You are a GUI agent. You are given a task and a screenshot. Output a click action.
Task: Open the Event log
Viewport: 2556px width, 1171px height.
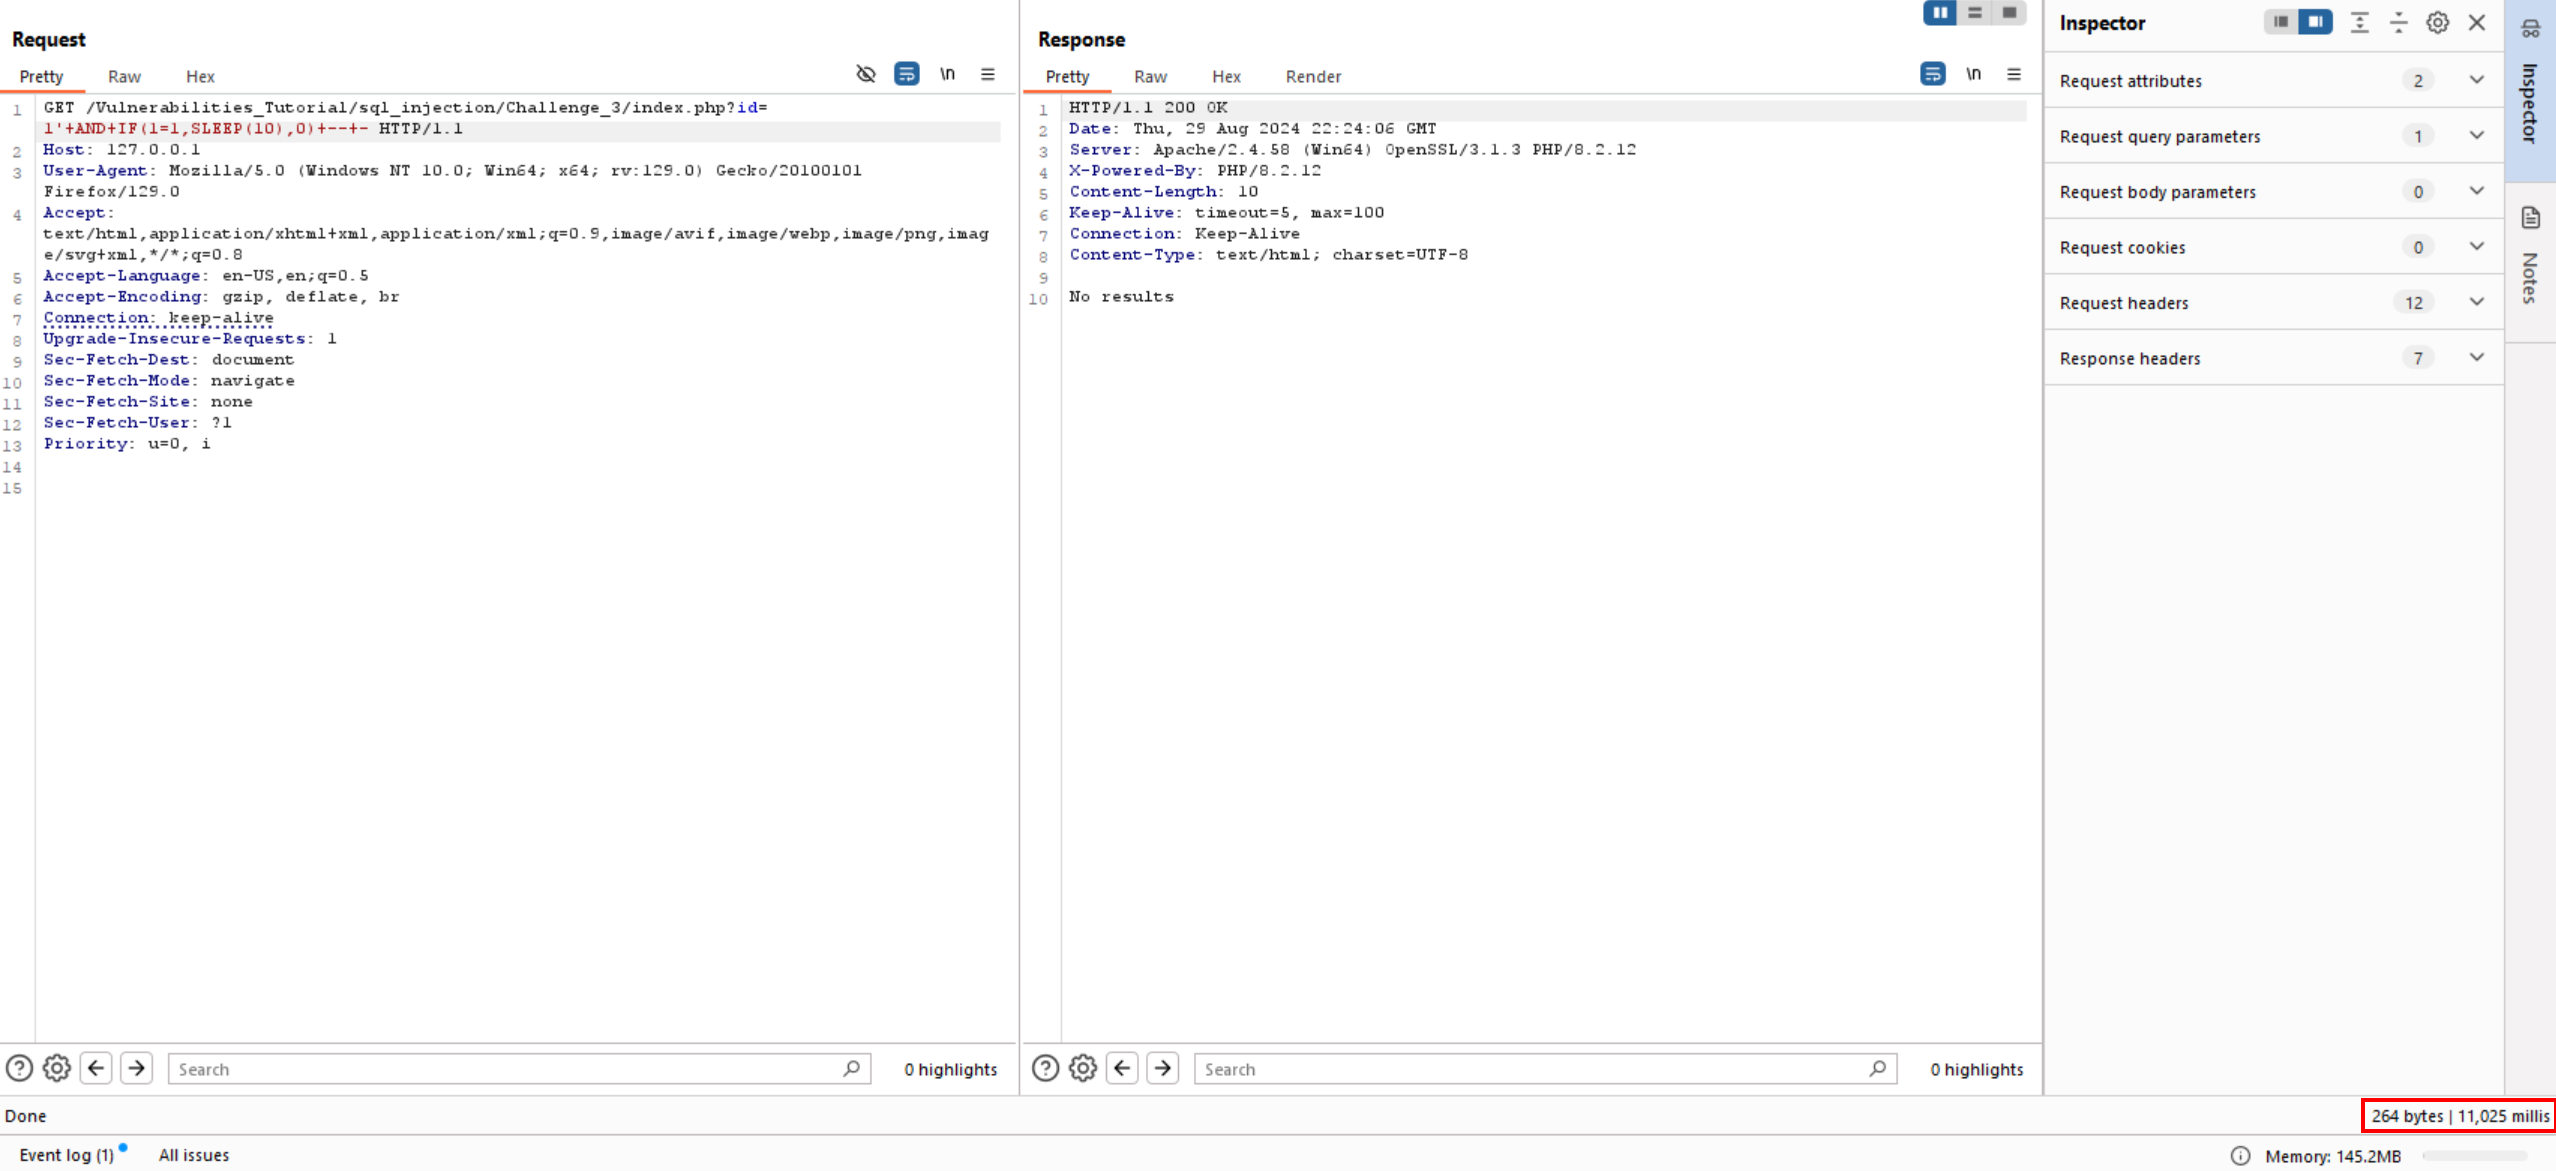tap(67, 1155)
